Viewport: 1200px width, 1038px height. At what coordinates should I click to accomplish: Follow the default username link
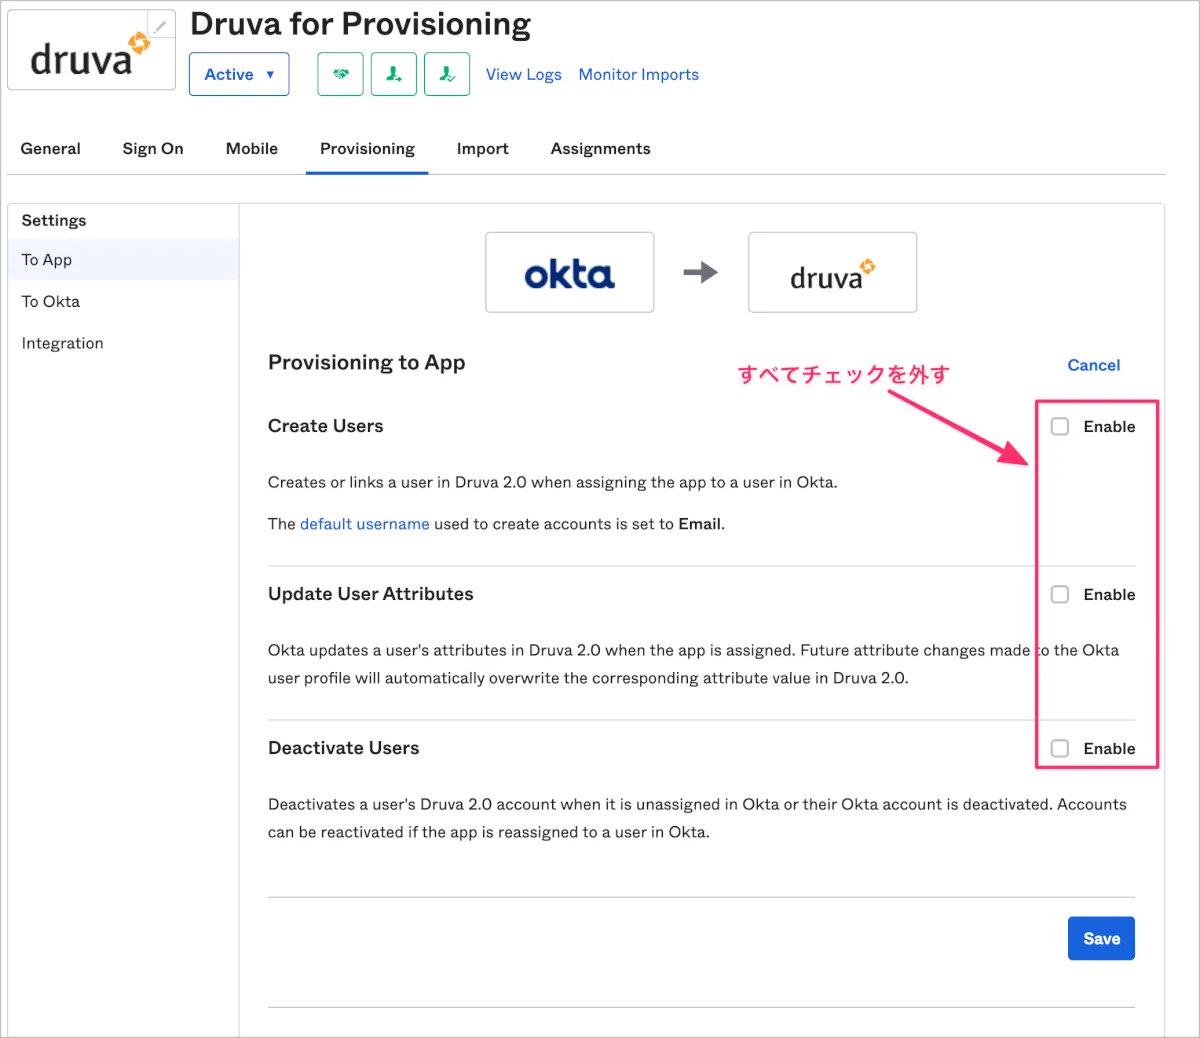[364, 524]
